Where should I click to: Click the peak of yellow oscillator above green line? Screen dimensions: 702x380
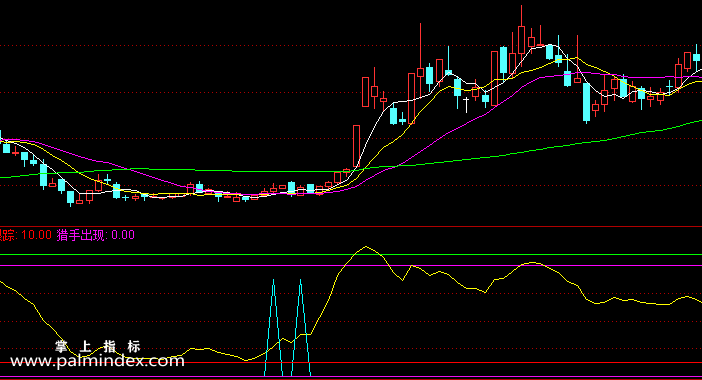pos(366,247)
